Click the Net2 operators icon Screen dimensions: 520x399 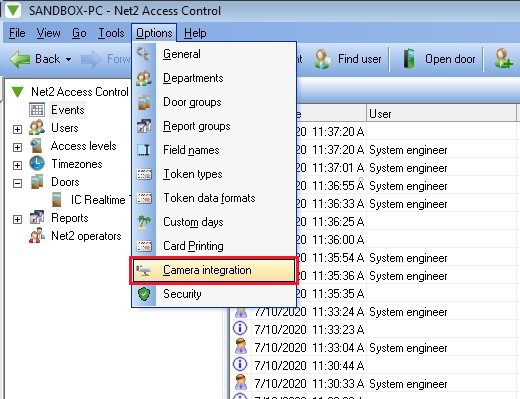(x=37, y=236)
